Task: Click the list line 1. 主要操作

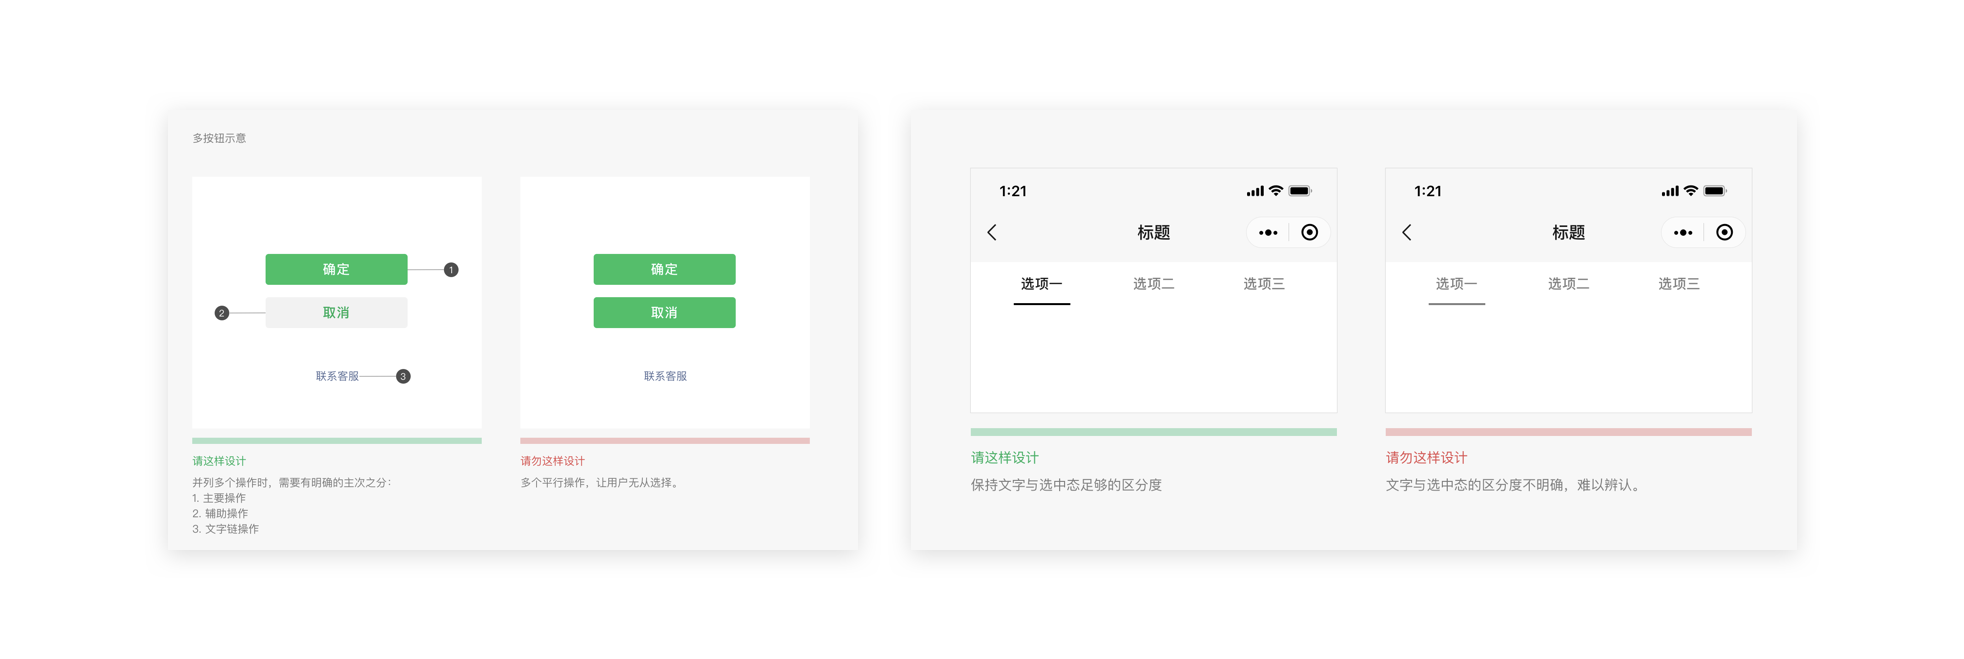Action: [219, 498]
